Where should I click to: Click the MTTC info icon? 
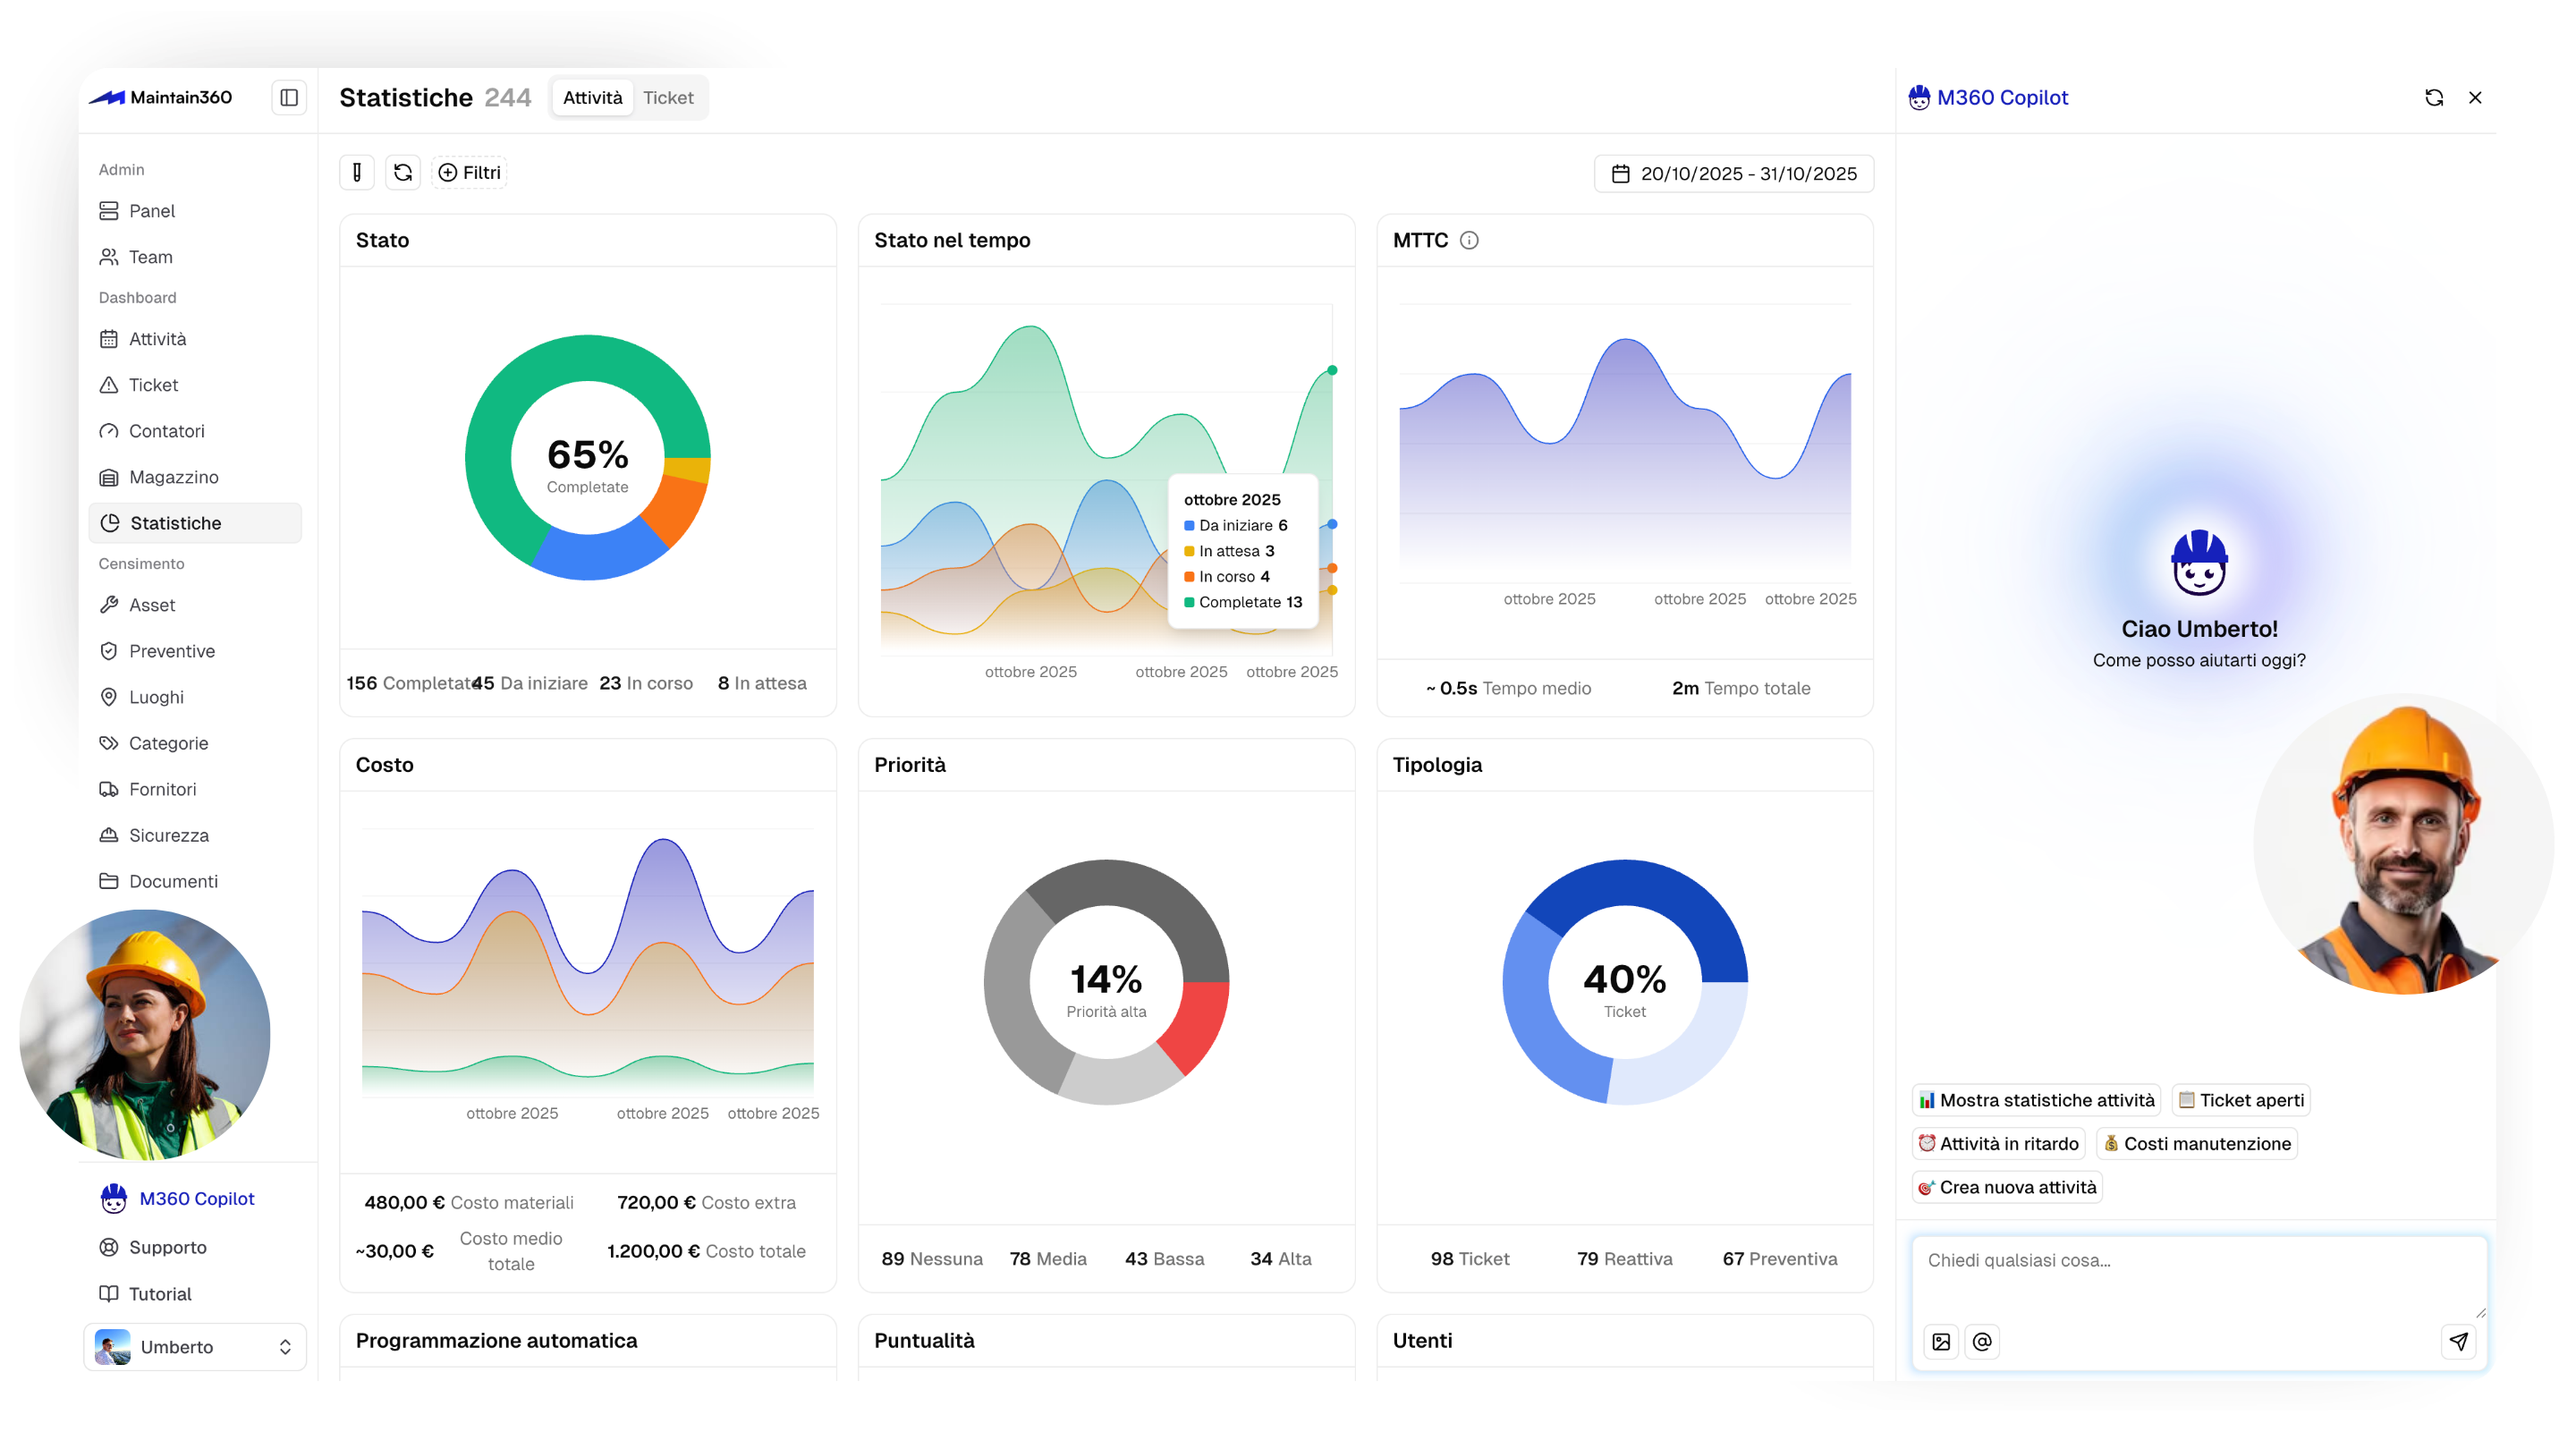(x=1469, y=240)
